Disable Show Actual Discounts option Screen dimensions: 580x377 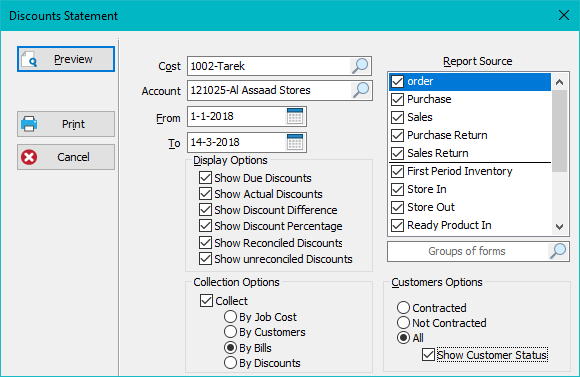point(205,194)
